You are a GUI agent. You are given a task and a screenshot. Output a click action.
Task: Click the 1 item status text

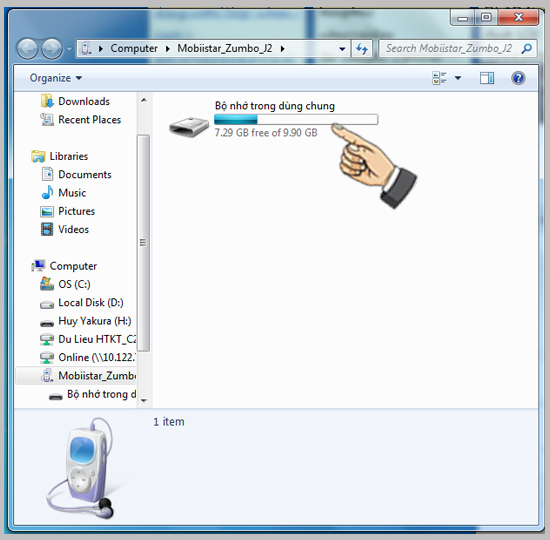click(169, 421)
